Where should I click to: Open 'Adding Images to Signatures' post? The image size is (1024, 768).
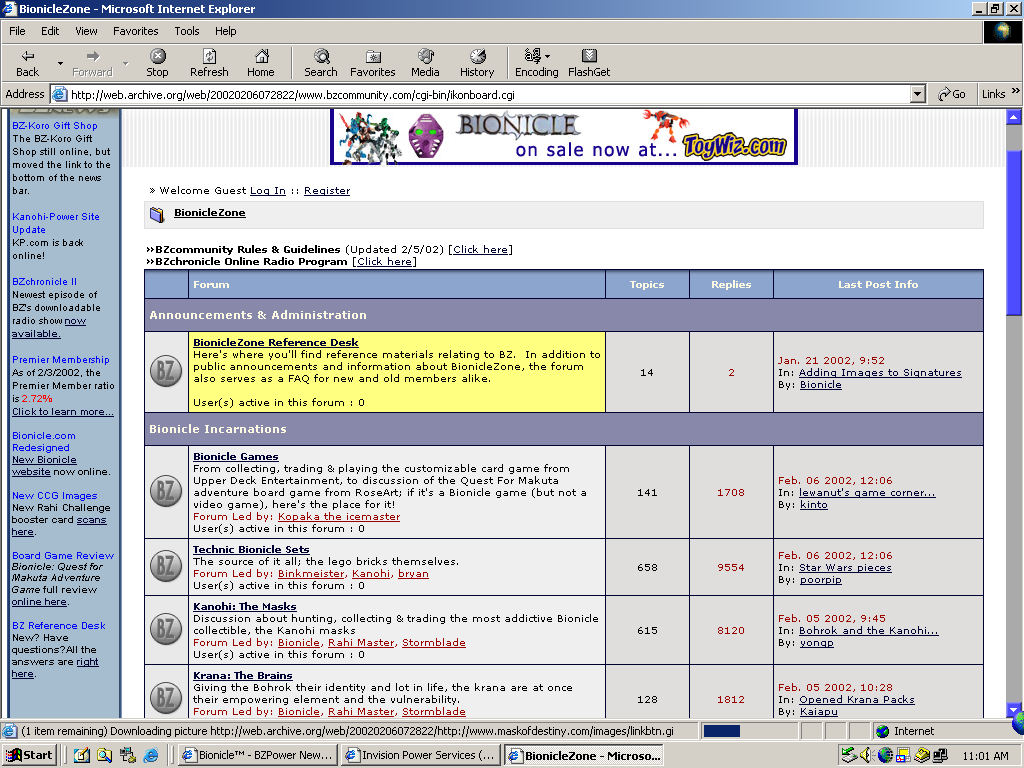880,372
